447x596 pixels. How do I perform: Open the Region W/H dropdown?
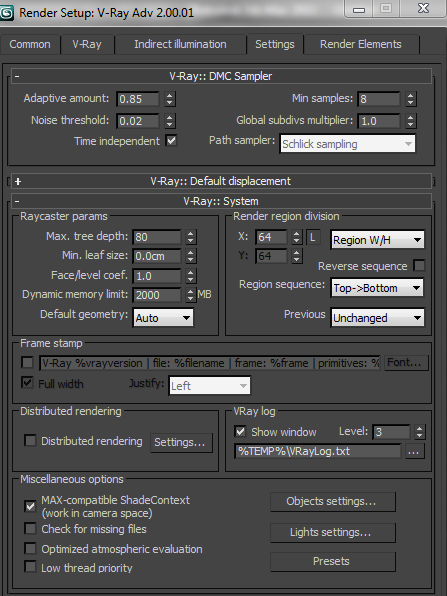(x=377, y=240)
